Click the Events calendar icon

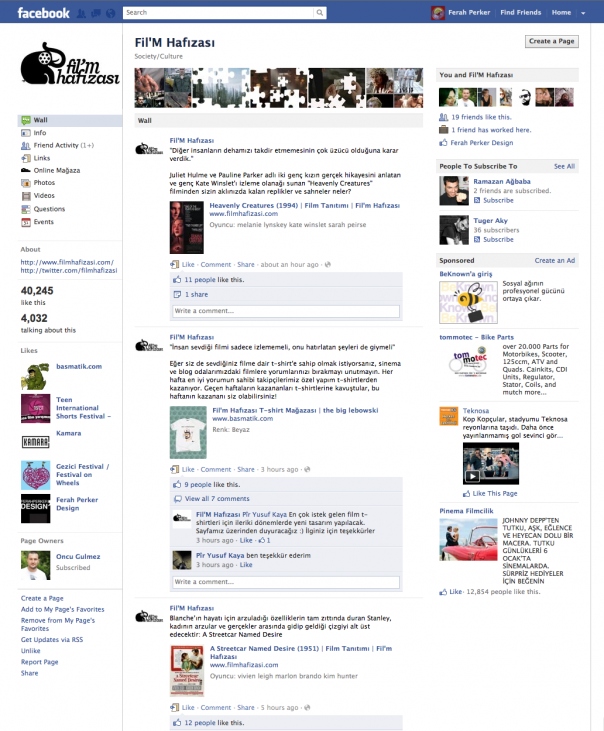(x=26, y=222)
